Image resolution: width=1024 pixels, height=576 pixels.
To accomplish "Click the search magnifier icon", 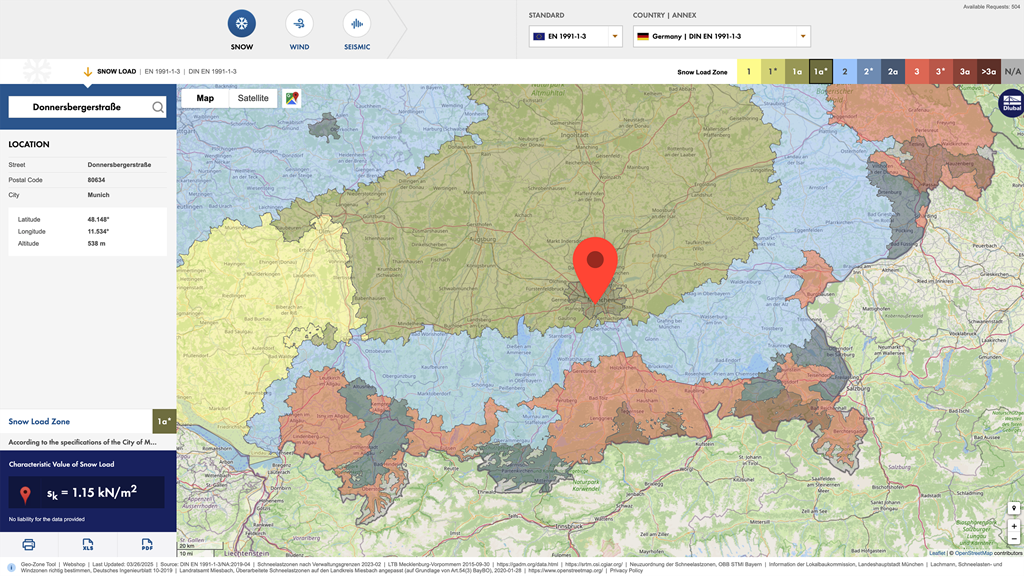I will pyautogui.click(x=156, y=106).
